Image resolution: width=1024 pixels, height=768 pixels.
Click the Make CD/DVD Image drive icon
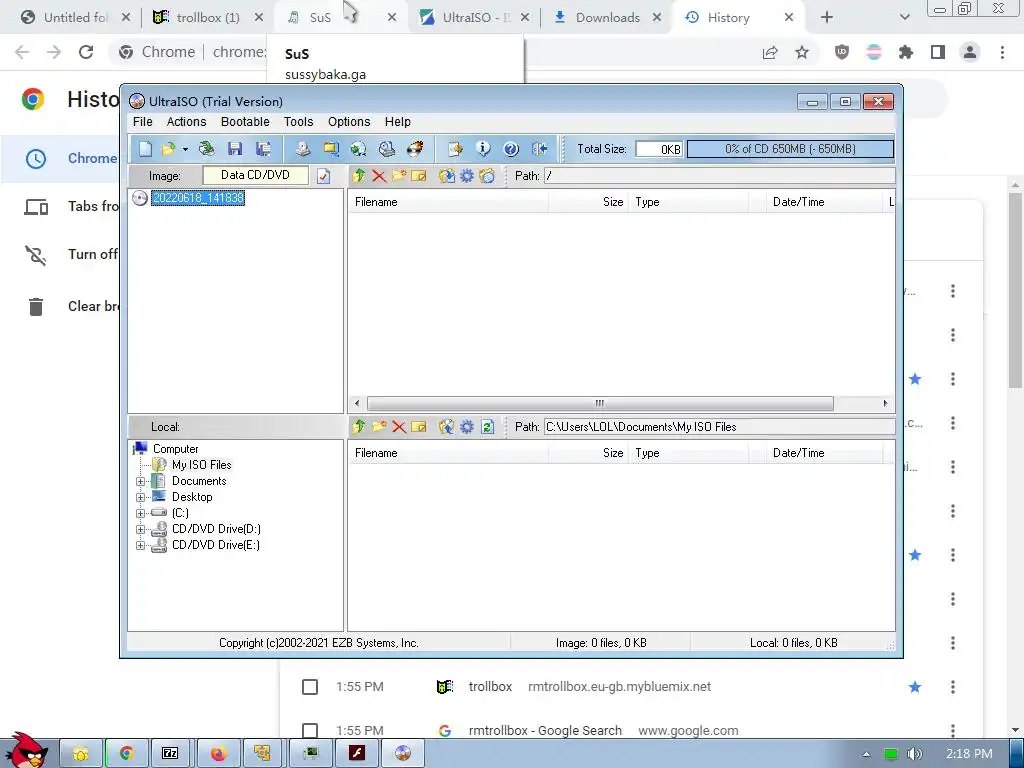(x=302, y=150)
